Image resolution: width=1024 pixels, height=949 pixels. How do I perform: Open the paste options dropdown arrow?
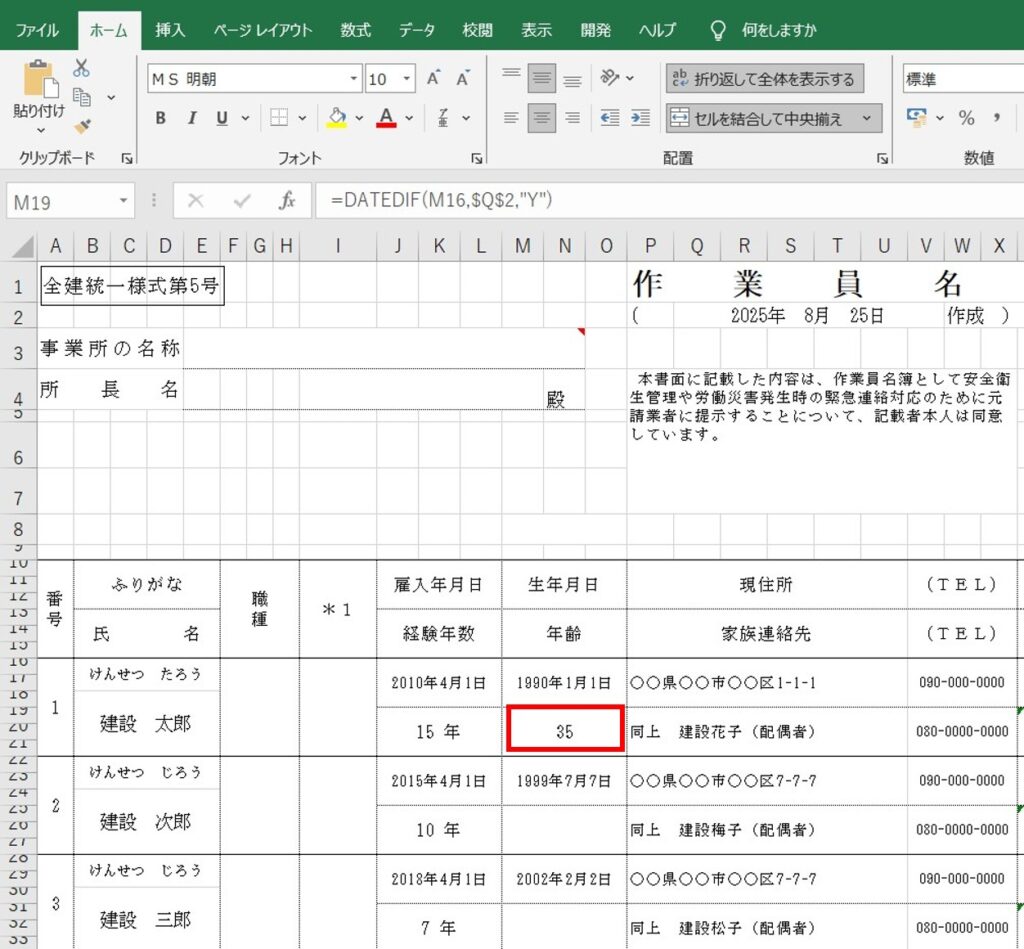40,131
